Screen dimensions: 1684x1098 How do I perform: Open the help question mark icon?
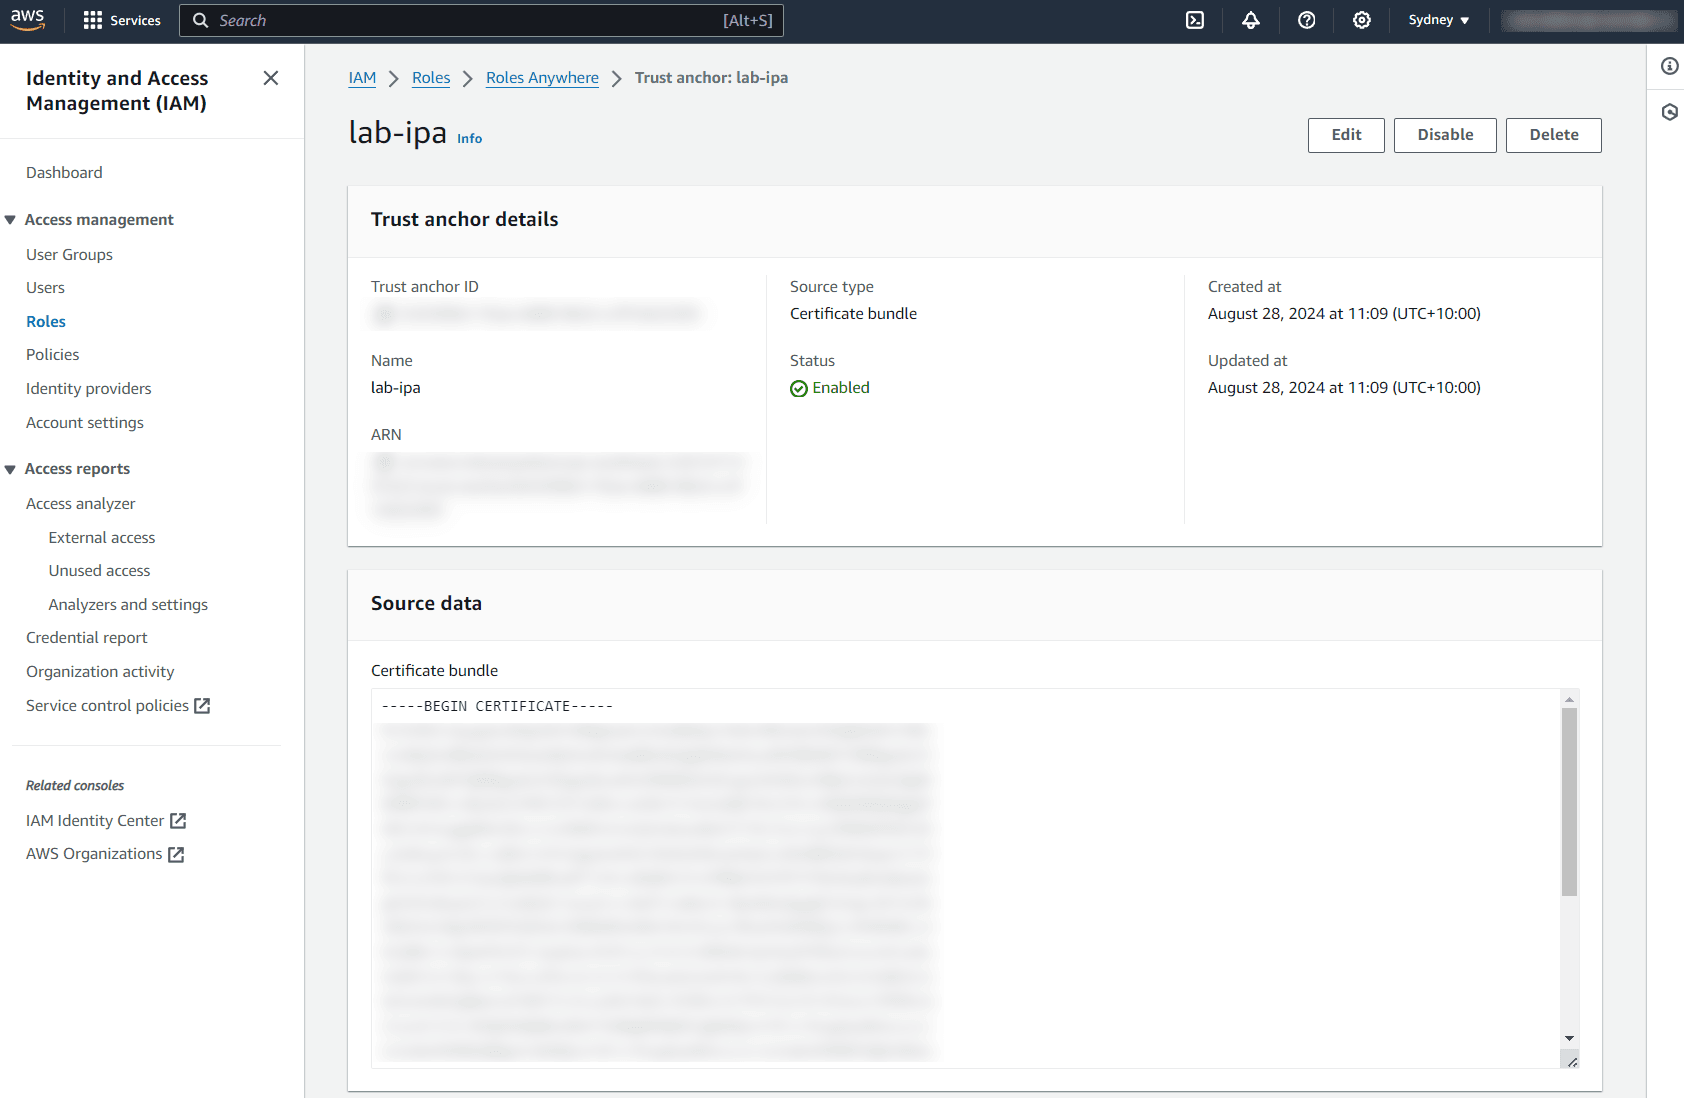(x=1307, y=20)
